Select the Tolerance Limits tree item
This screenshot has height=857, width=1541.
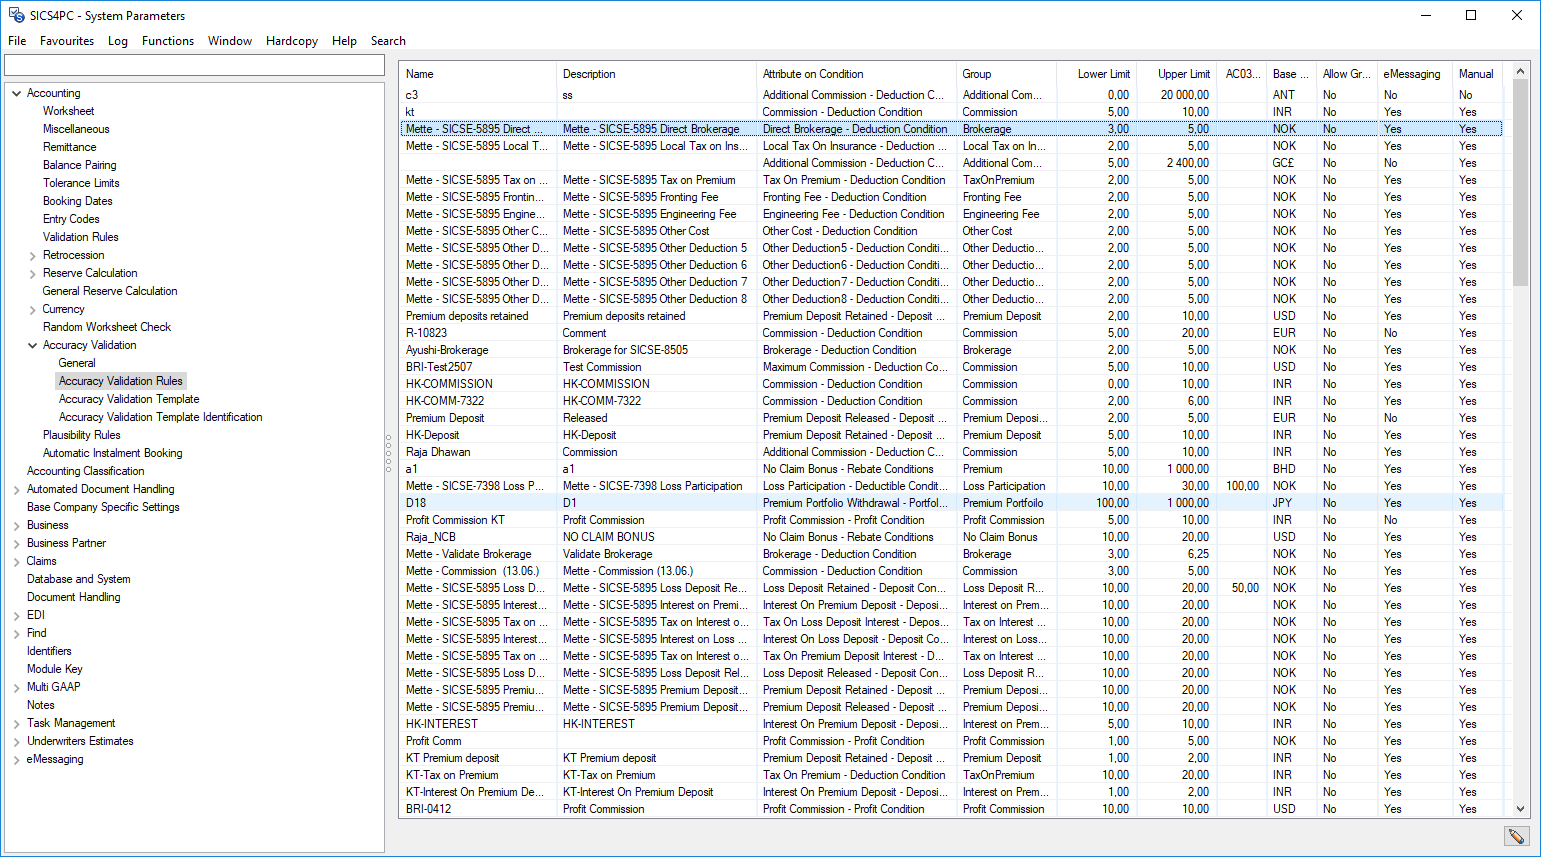83,182
